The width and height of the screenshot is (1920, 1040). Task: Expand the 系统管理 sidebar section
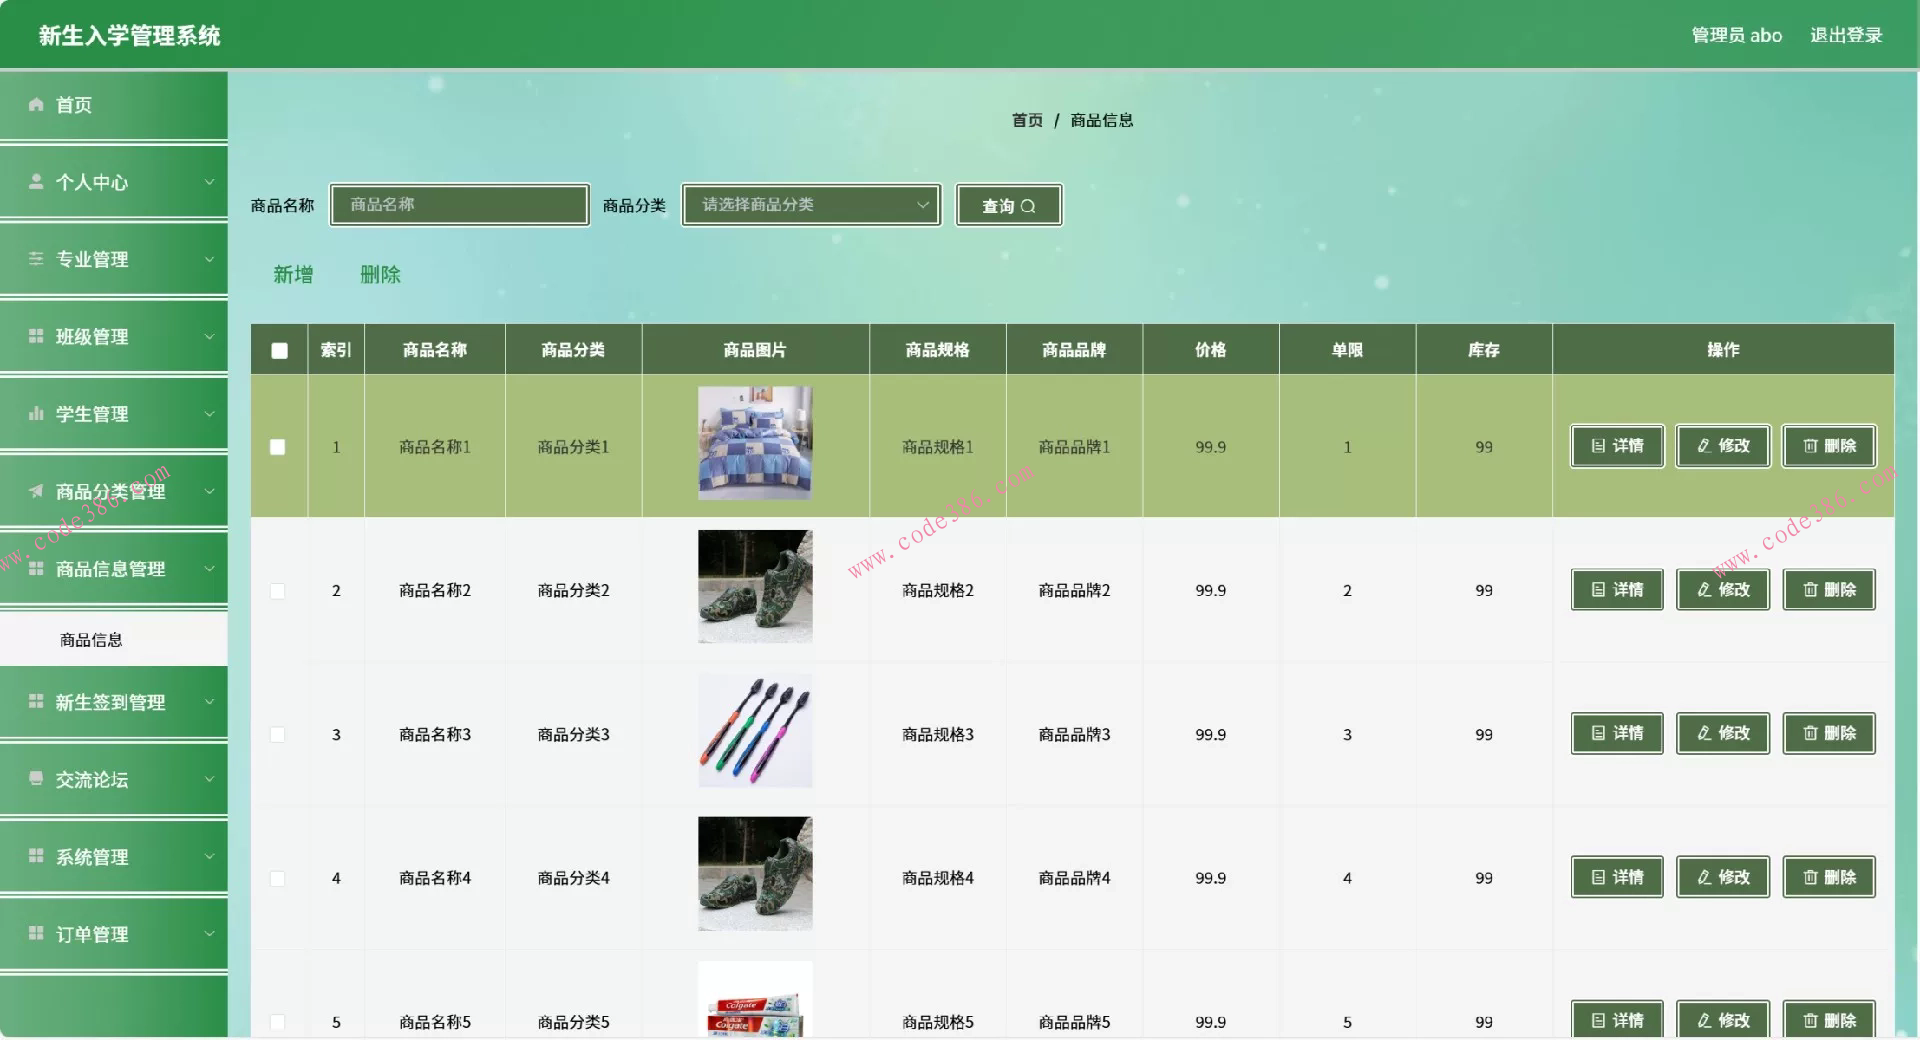point(210,856)
